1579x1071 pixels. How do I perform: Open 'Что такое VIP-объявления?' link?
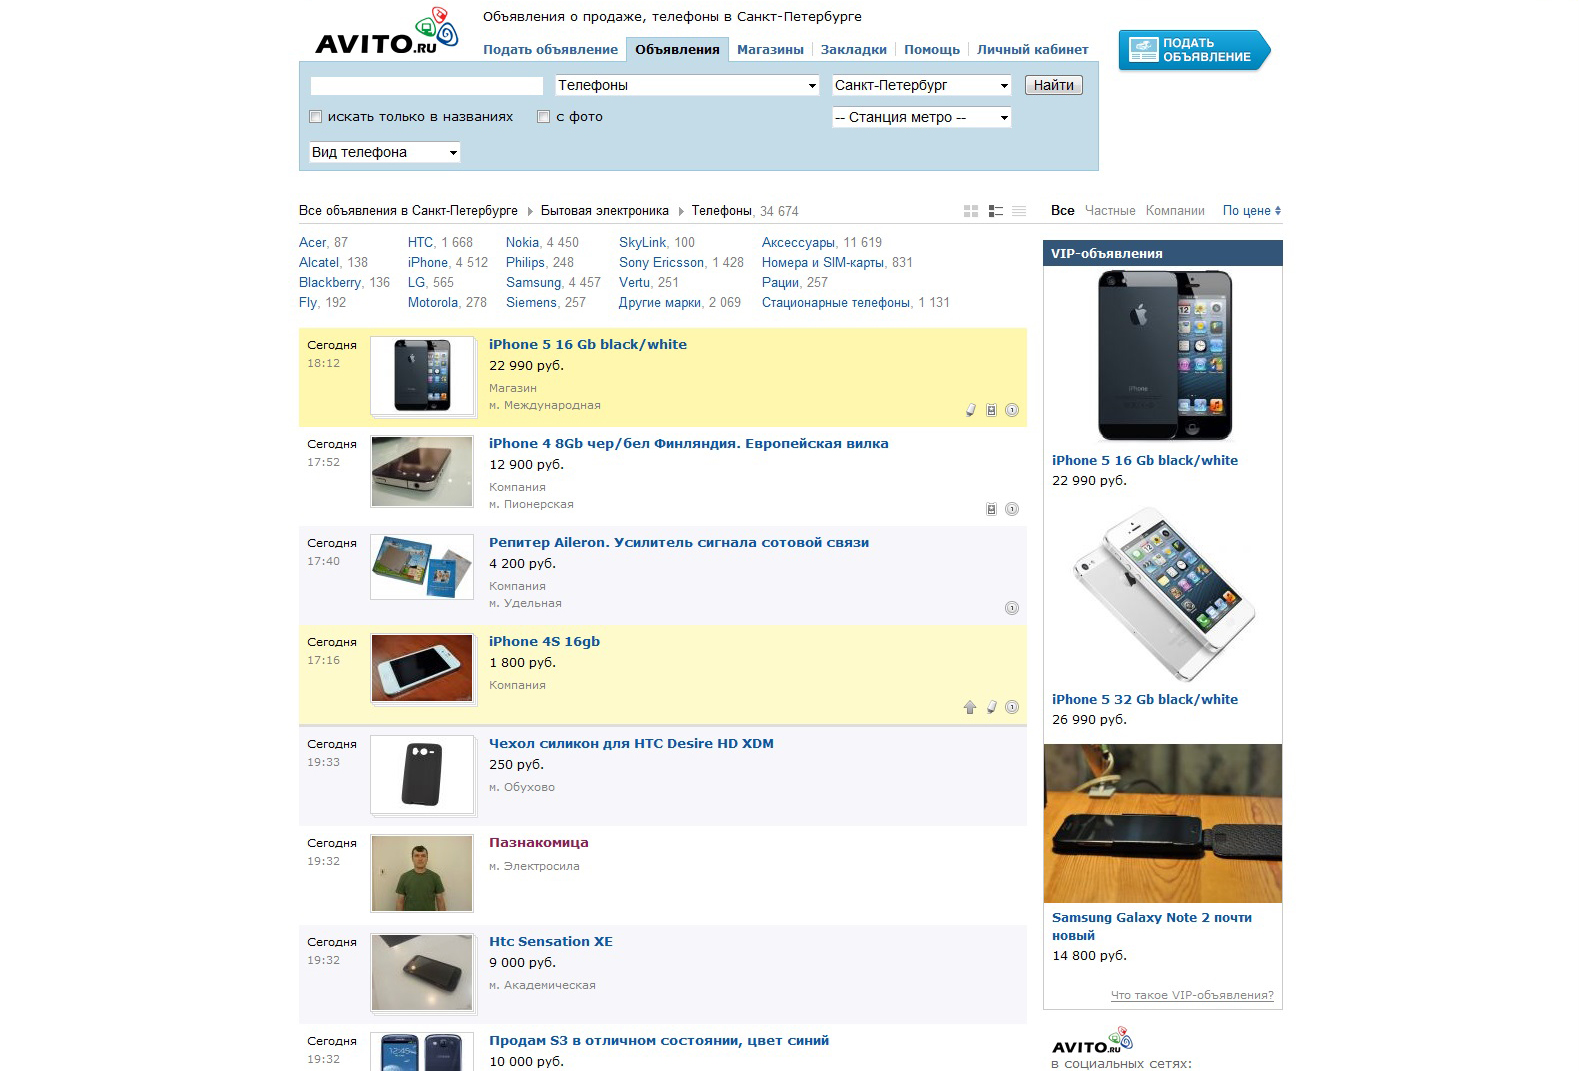click(1192, 996)
